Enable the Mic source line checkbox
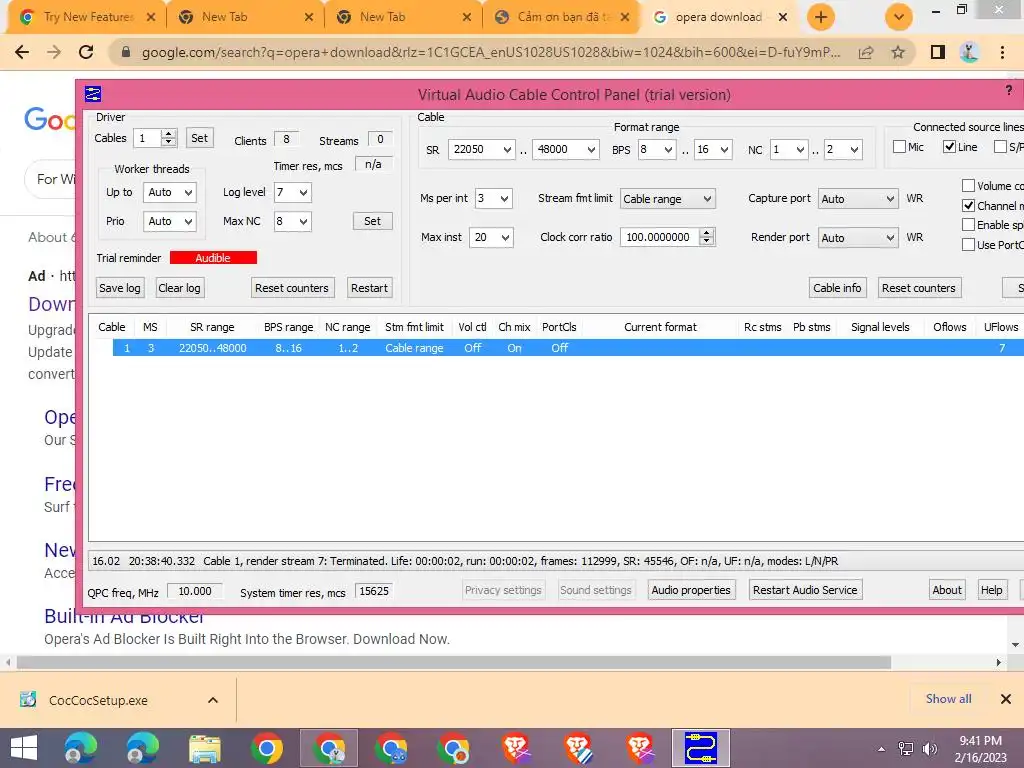This screenshot has height=768, width=1024. click(x=899, y=147)
